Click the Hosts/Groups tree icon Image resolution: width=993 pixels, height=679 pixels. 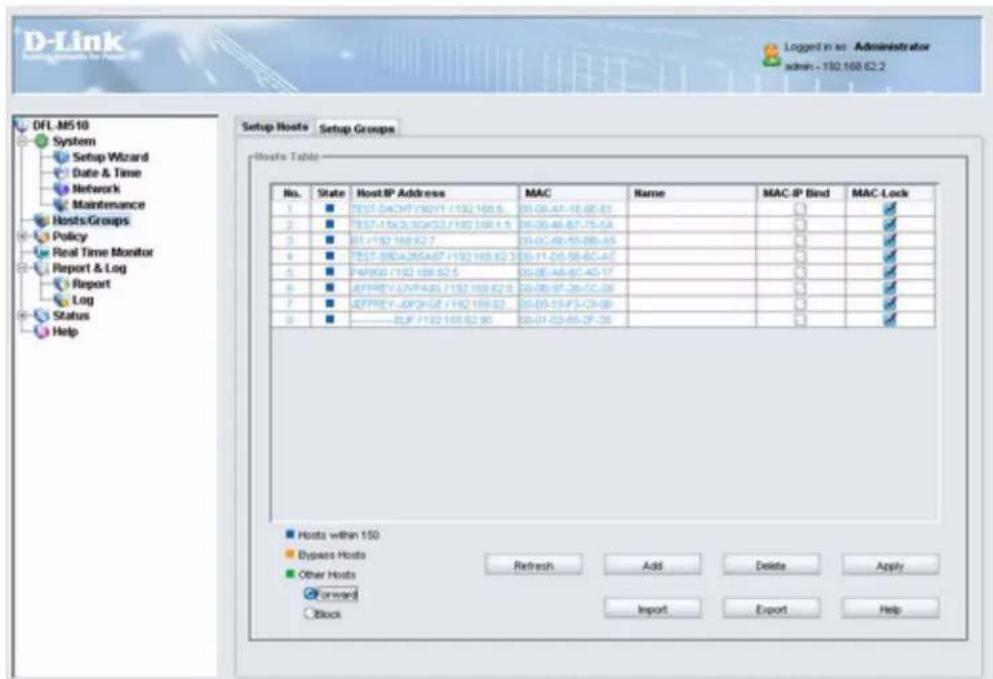(42, 220)
